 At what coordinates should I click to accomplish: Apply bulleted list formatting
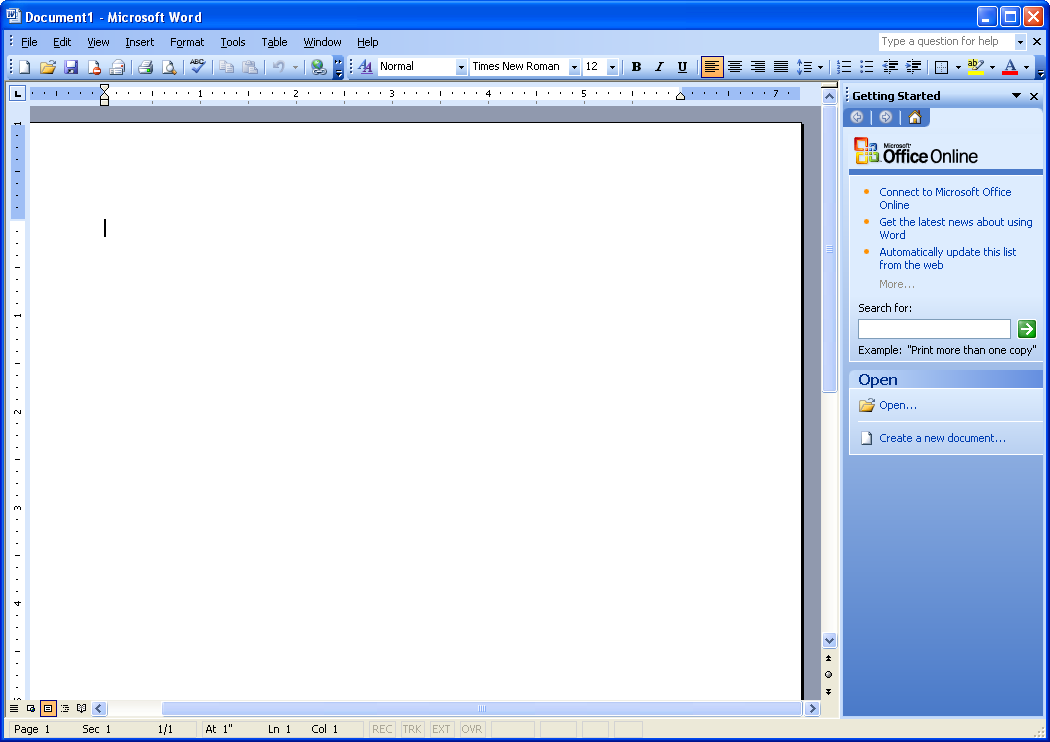867,67
